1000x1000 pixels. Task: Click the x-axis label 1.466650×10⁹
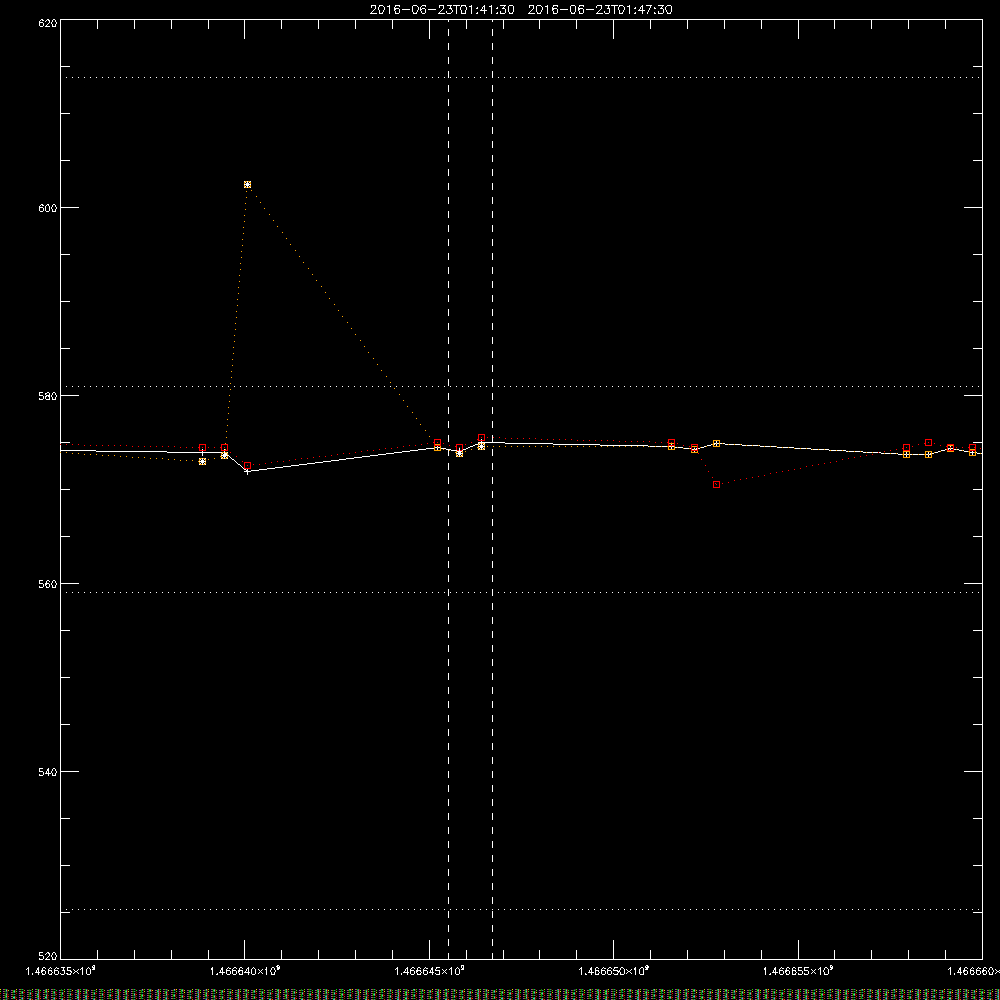[x=614, y=971]
